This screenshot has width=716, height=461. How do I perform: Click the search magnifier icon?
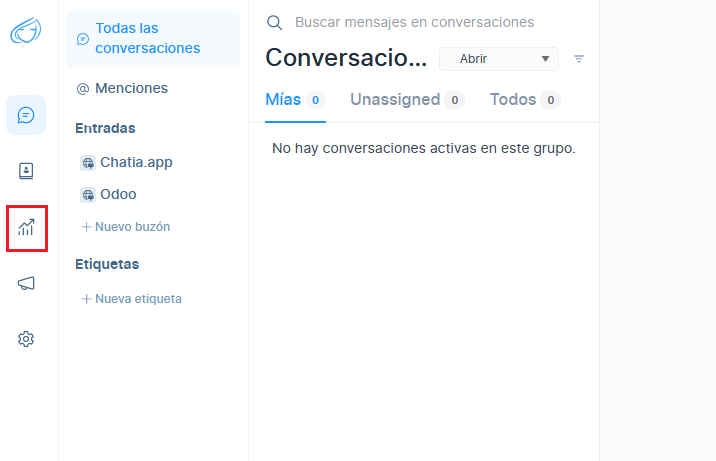tap(274, 22)
